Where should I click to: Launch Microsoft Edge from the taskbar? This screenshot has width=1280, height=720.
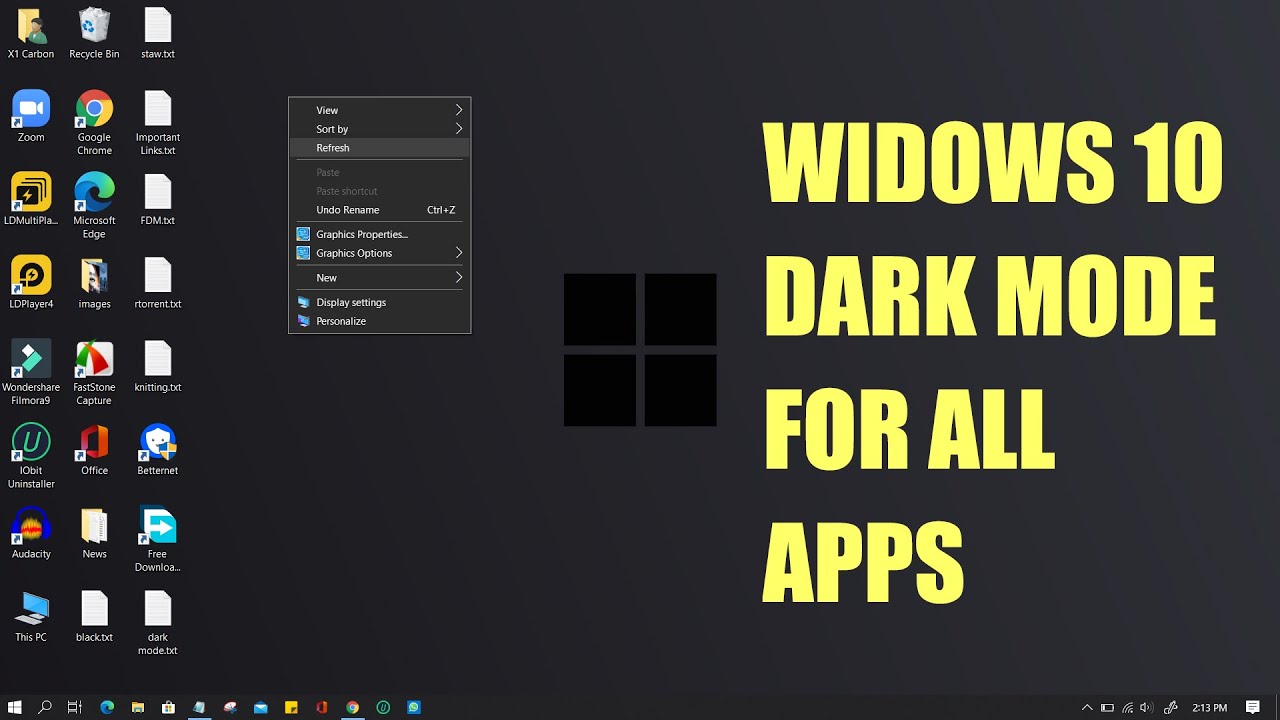point(107,707)
